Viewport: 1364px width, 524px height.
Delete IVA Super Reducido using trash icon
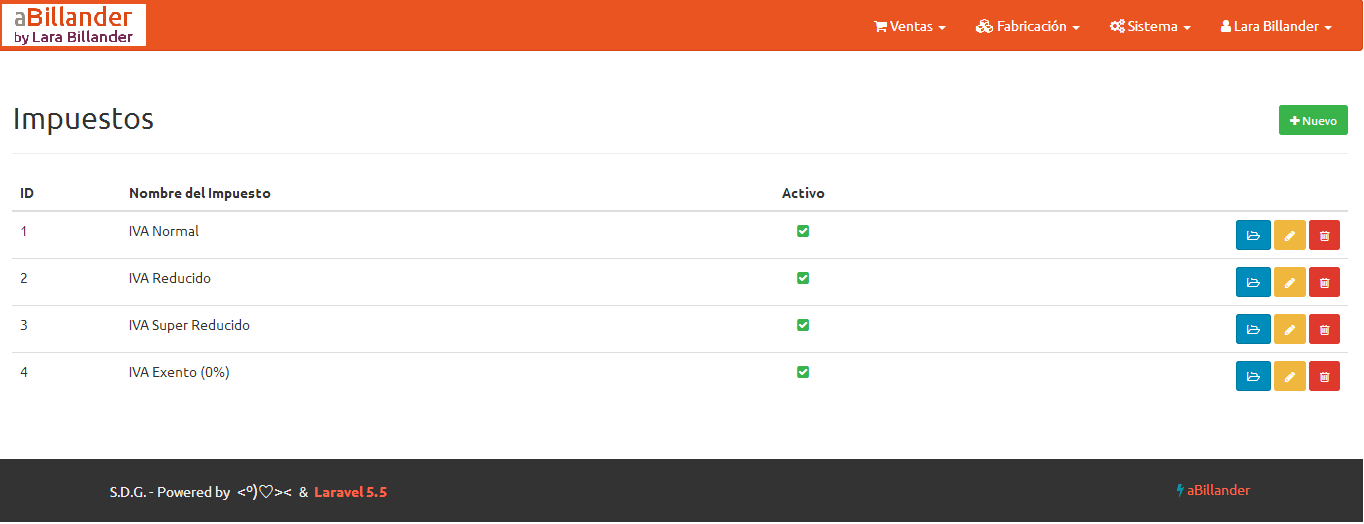(1324, 330)
